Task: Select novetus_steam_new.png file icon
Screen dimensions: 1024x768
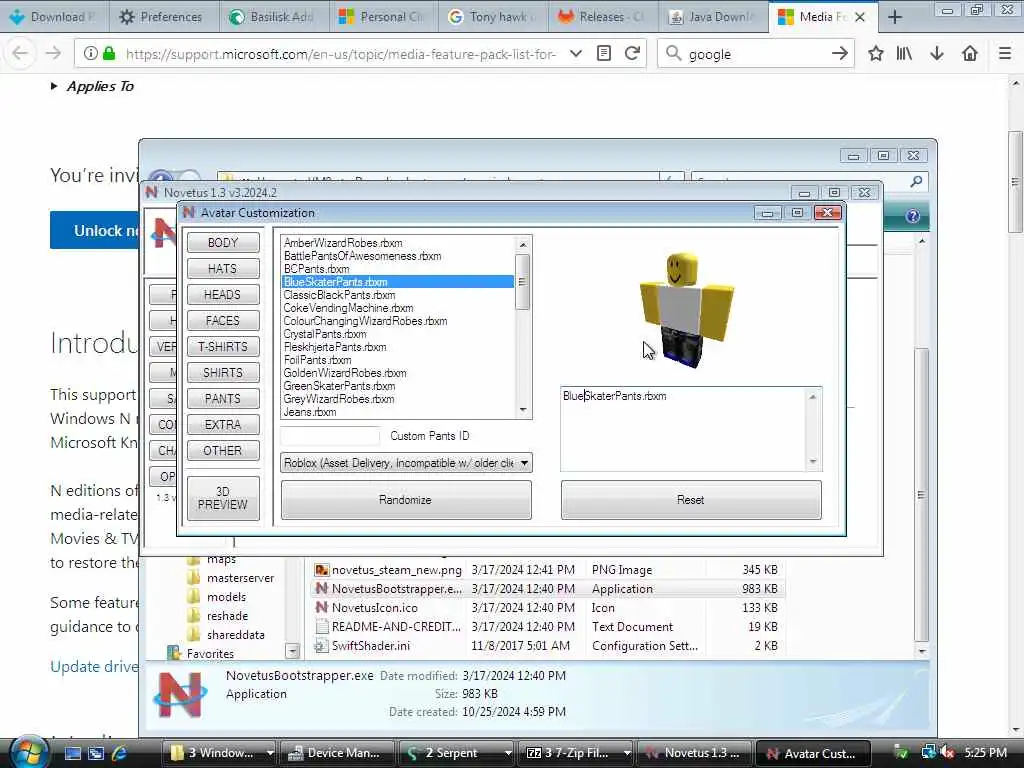Action: click(321, 569)
